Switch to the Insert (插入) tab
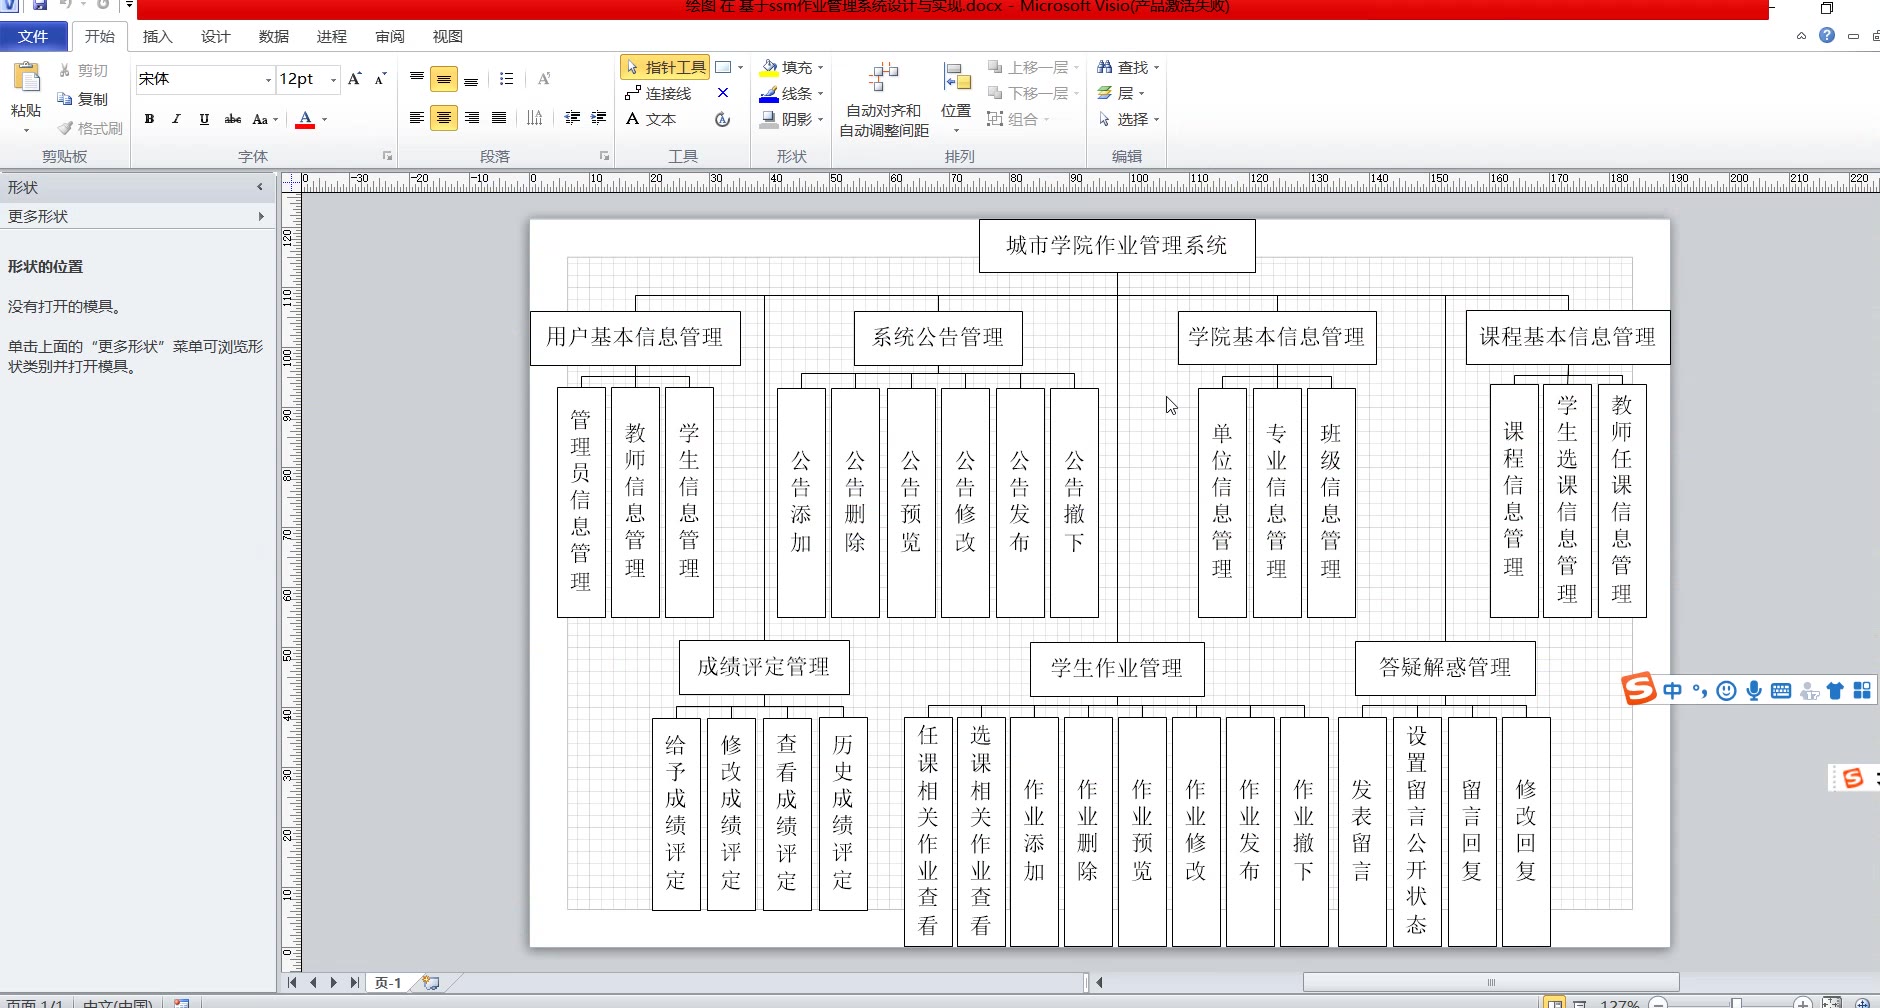 [157, 37]
